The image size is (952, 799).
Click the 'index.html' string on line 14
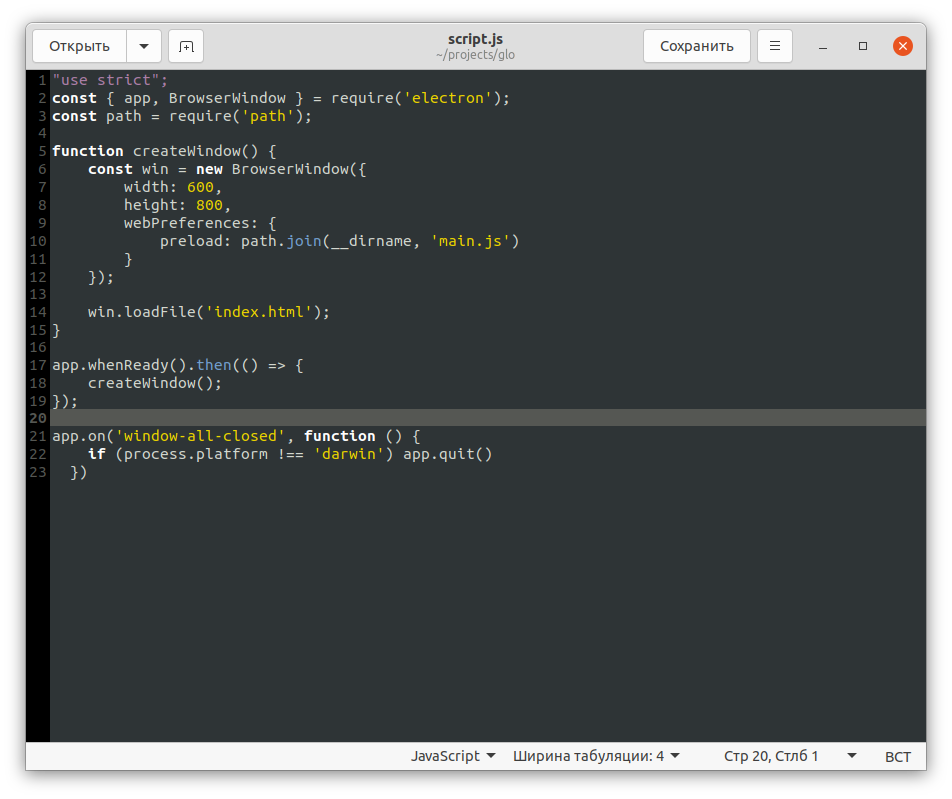pyautogui.click(x=259, y=312)
